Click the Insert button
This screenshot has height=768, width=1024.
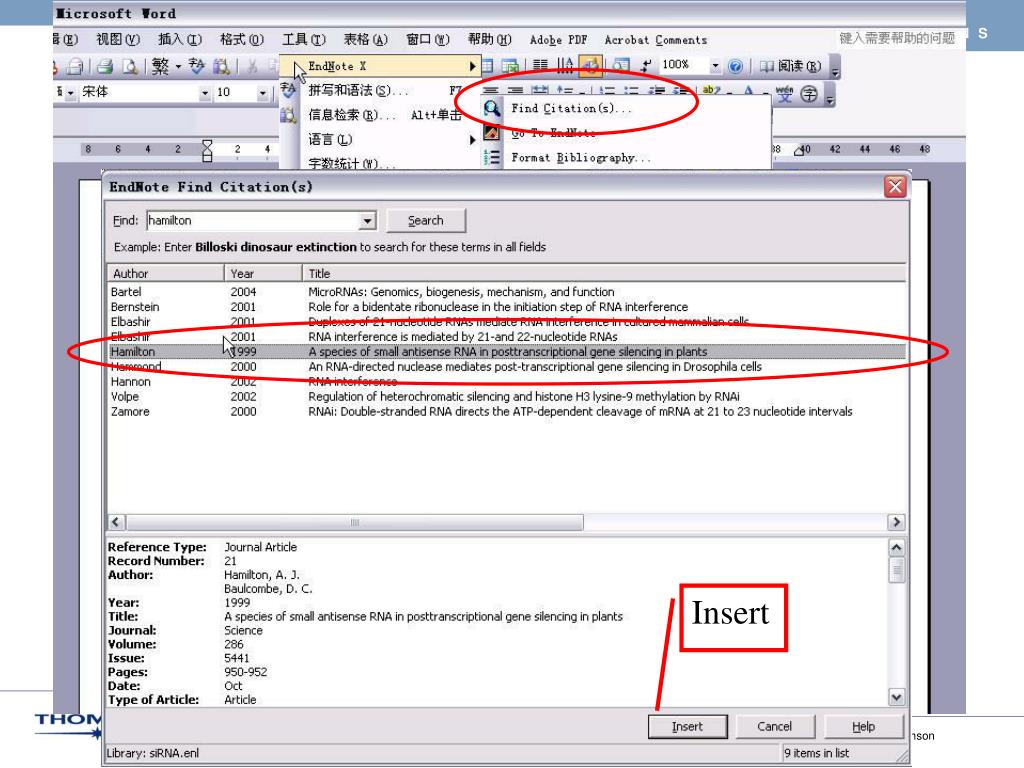pos(688,726)
